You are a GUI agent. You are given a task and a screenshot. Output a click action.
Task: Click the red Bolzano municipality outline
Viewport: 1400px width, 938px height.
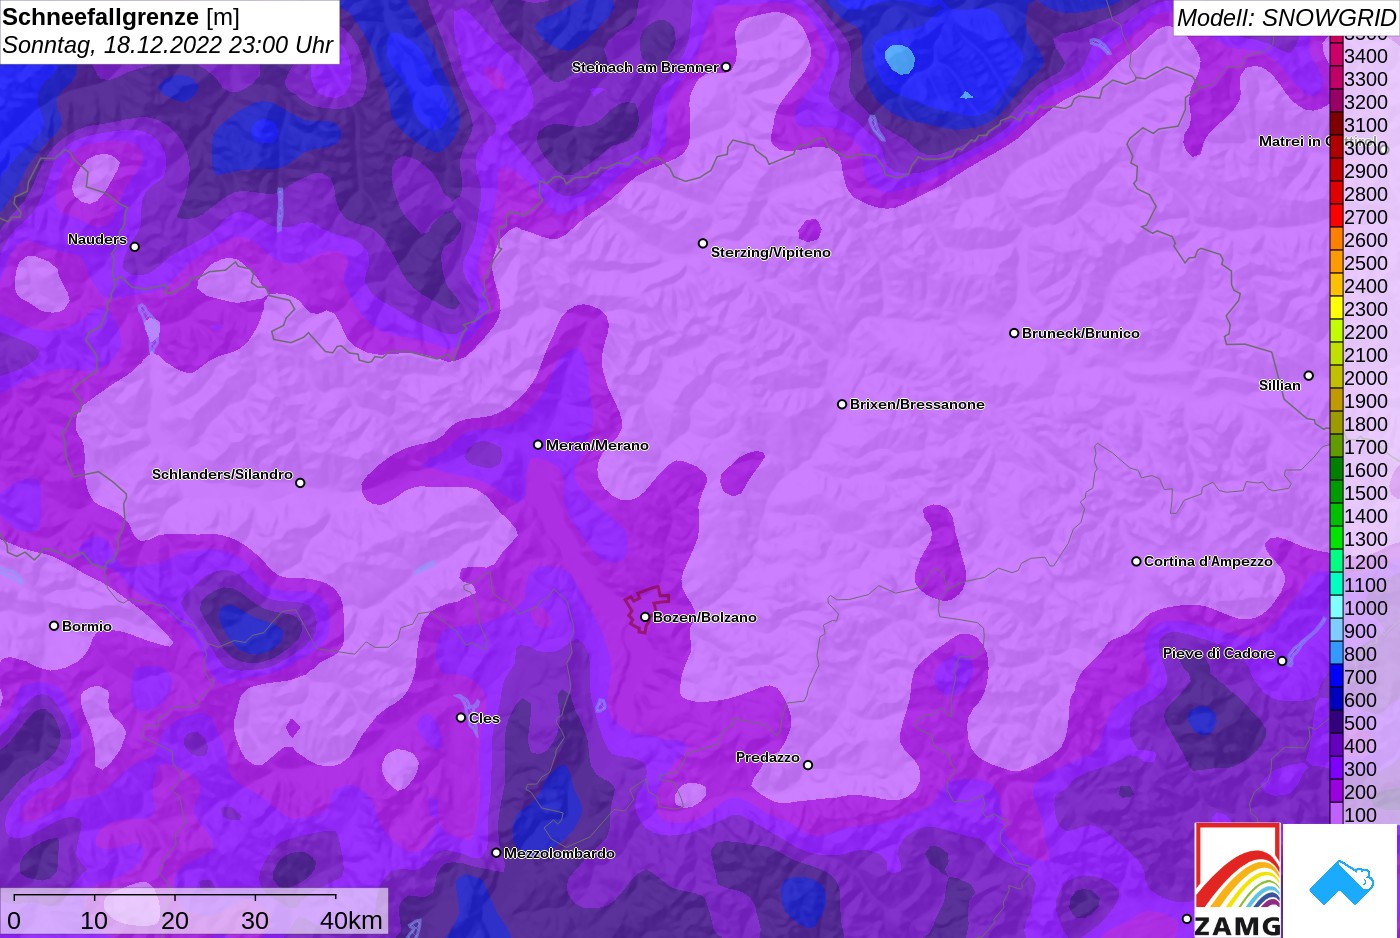[646, 609]
